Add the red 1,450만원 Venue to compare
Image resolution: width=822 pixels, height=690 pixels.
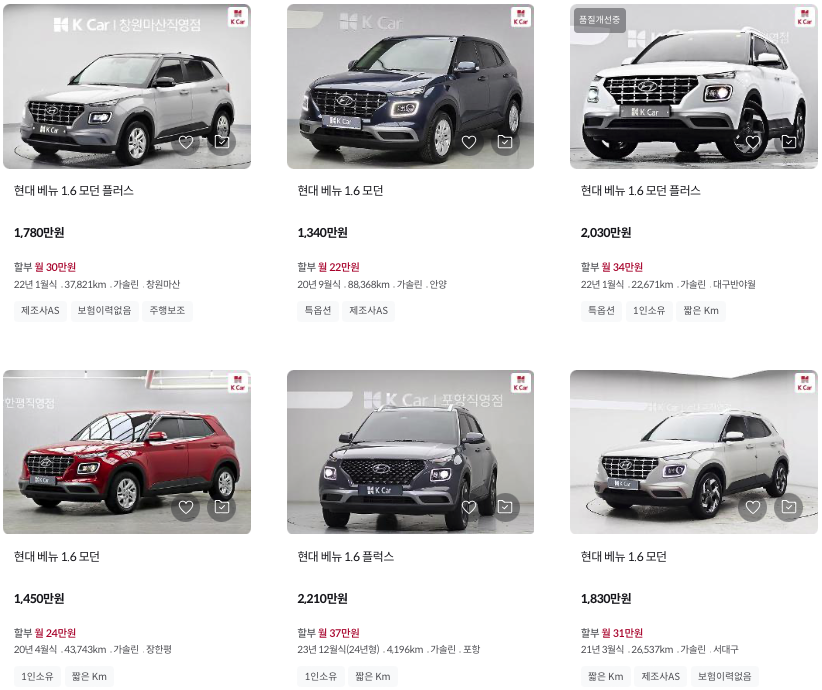pyautogui.click(x=222, y=507)
